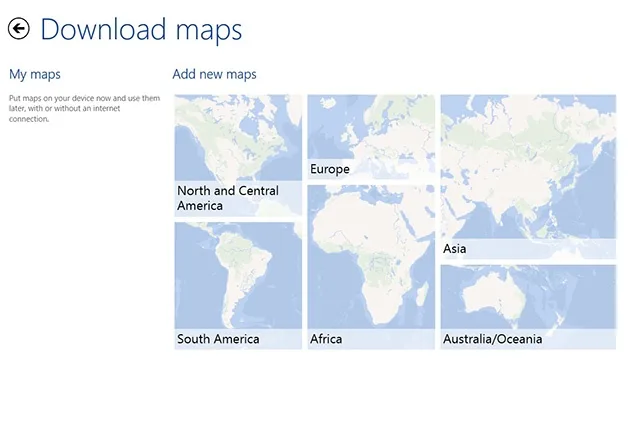632x432 pixels.
Task: Open the South America map tile
Action: [238, 286]
